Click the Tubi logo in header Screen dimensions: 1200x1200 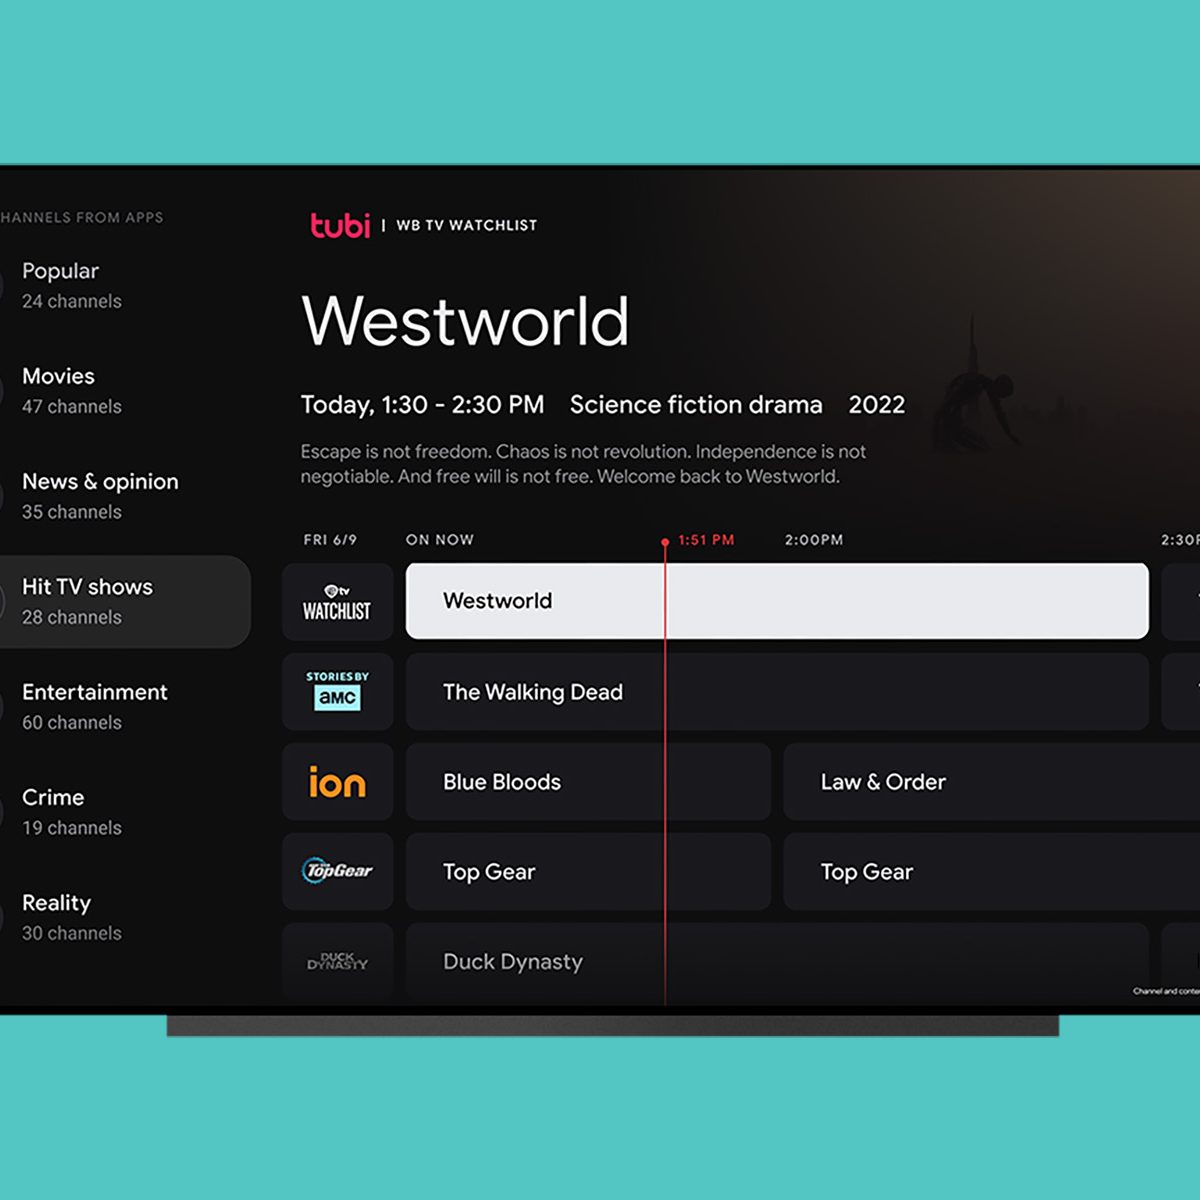click(x=340, y=225)
